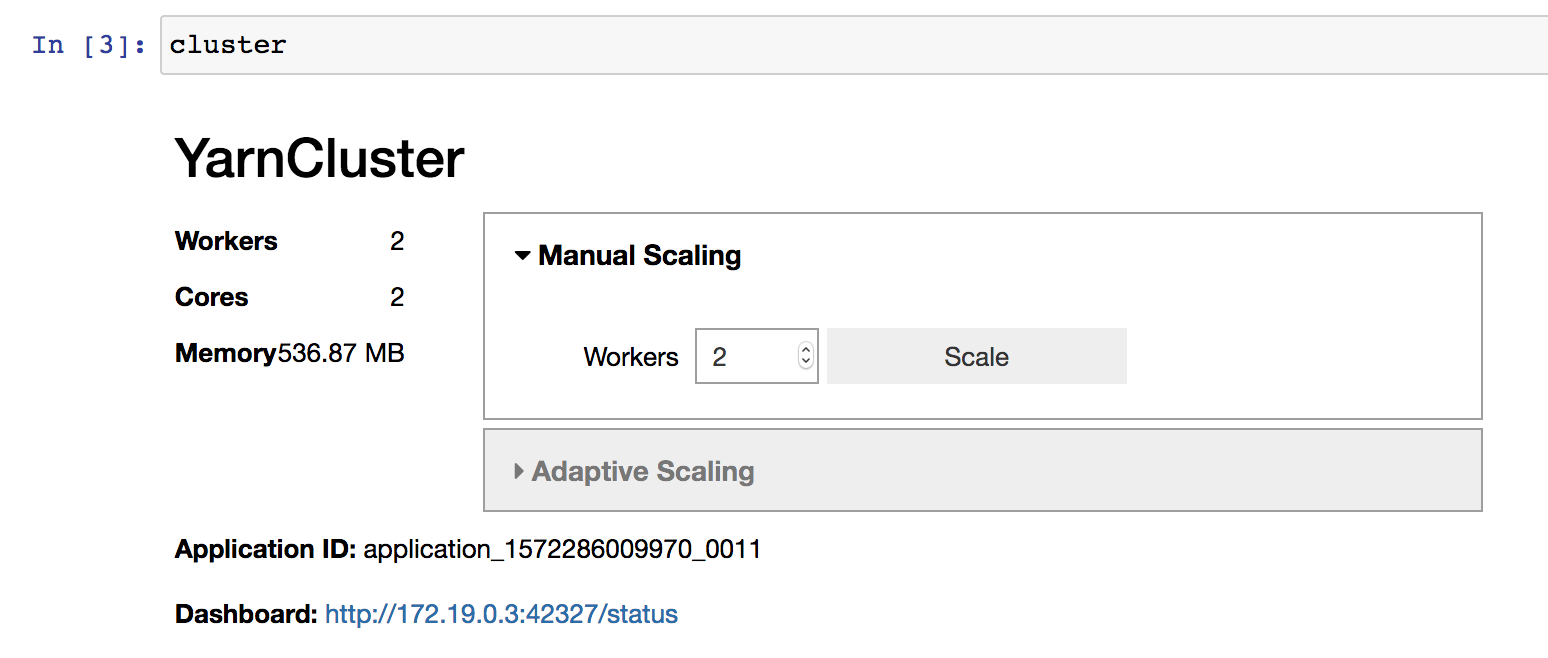The image size is (1548, 658).
Task: Click the Cores label
Action: coord(212,297)
